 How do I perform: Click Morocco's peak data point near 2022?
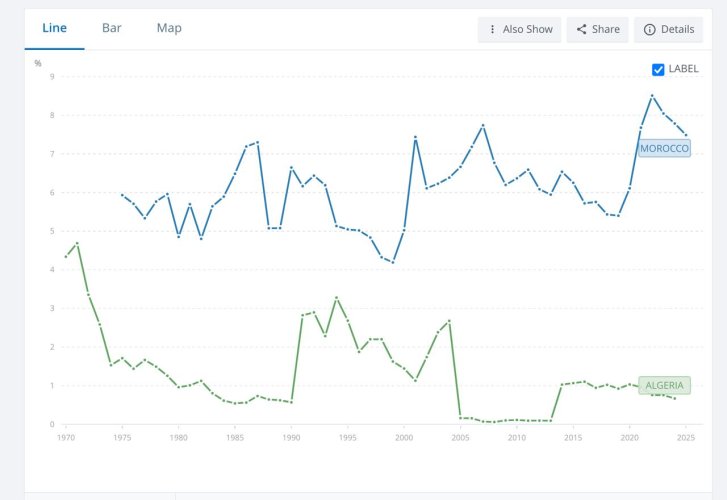pyautogui.click(x=652, y=96)
